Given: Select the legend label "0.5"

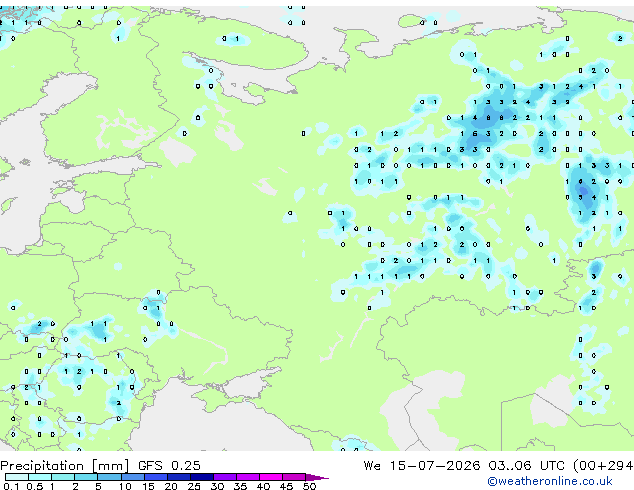Looking at the screenshot, I should (x=35, y=486).
